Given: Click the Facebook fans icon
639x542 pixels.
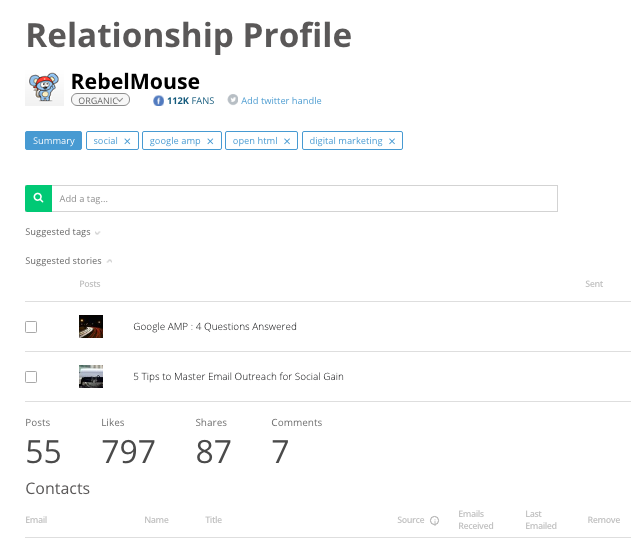Looking at the screenshot, I should [158, 101].
